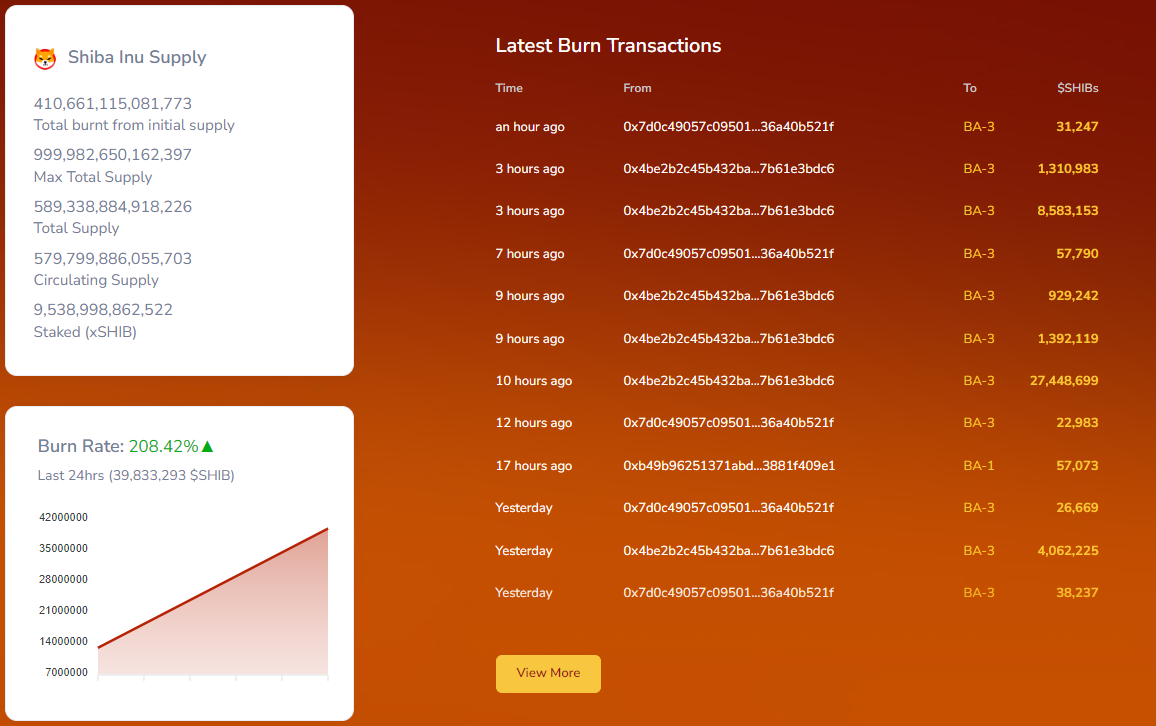This screenshot has height=726, width=1156.
Task: Click the 31,247 burn amount
Action: [1077, 127]
